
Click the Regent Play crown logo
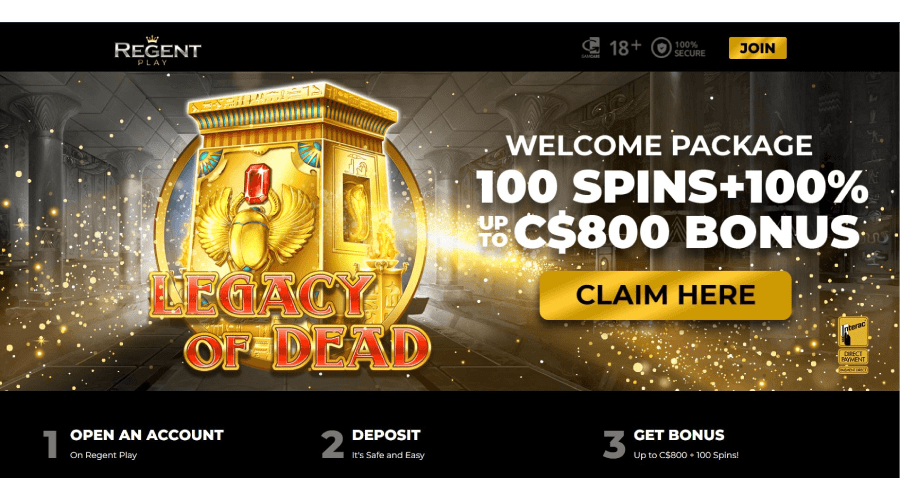(157, 50)
